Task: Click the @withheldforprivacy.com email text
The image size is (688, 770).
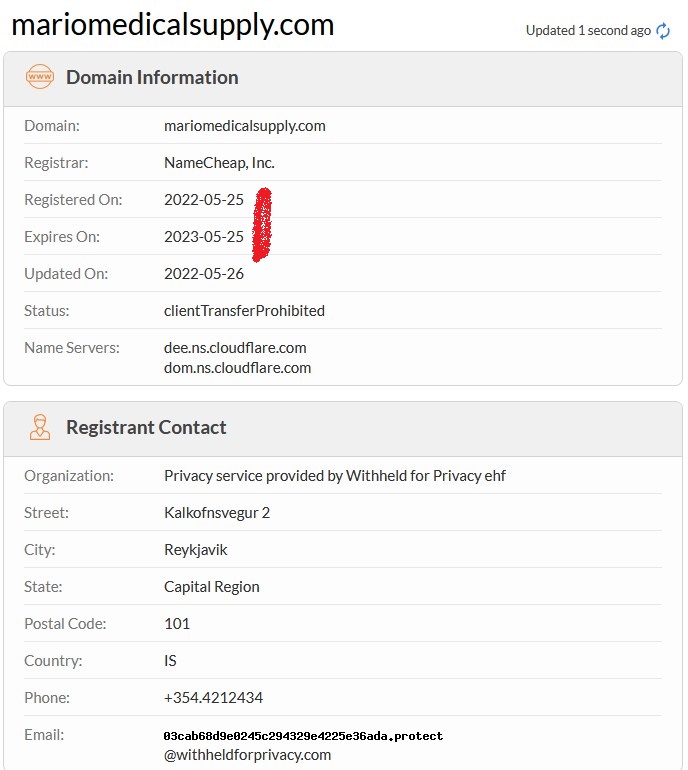Action: [x=248, y=755]
